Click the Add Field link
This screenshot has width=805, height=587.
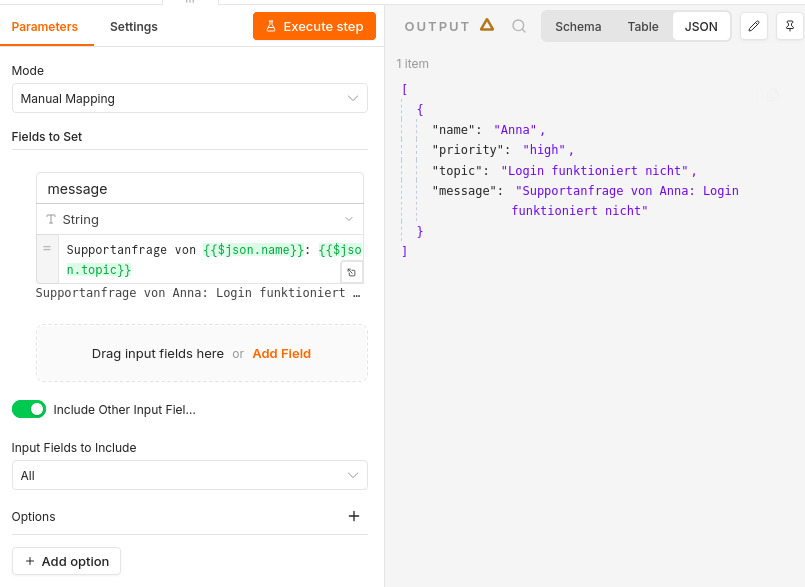pyautogui.click(x=281, y=353)
